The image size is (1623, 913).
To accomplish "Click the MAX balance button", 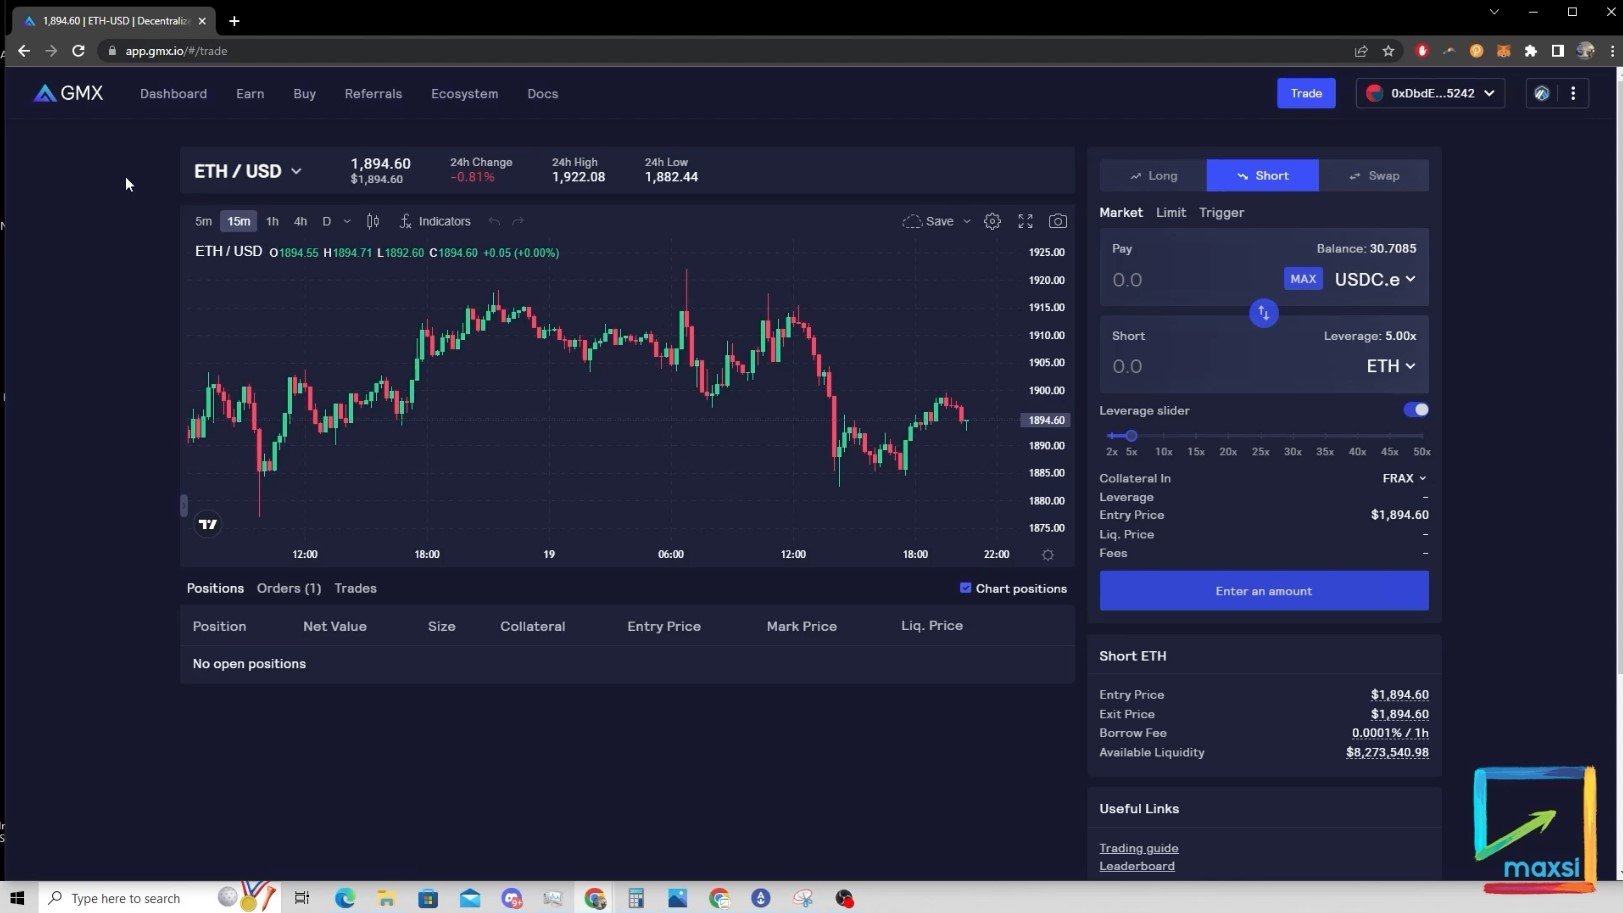I will point(1303,279).
